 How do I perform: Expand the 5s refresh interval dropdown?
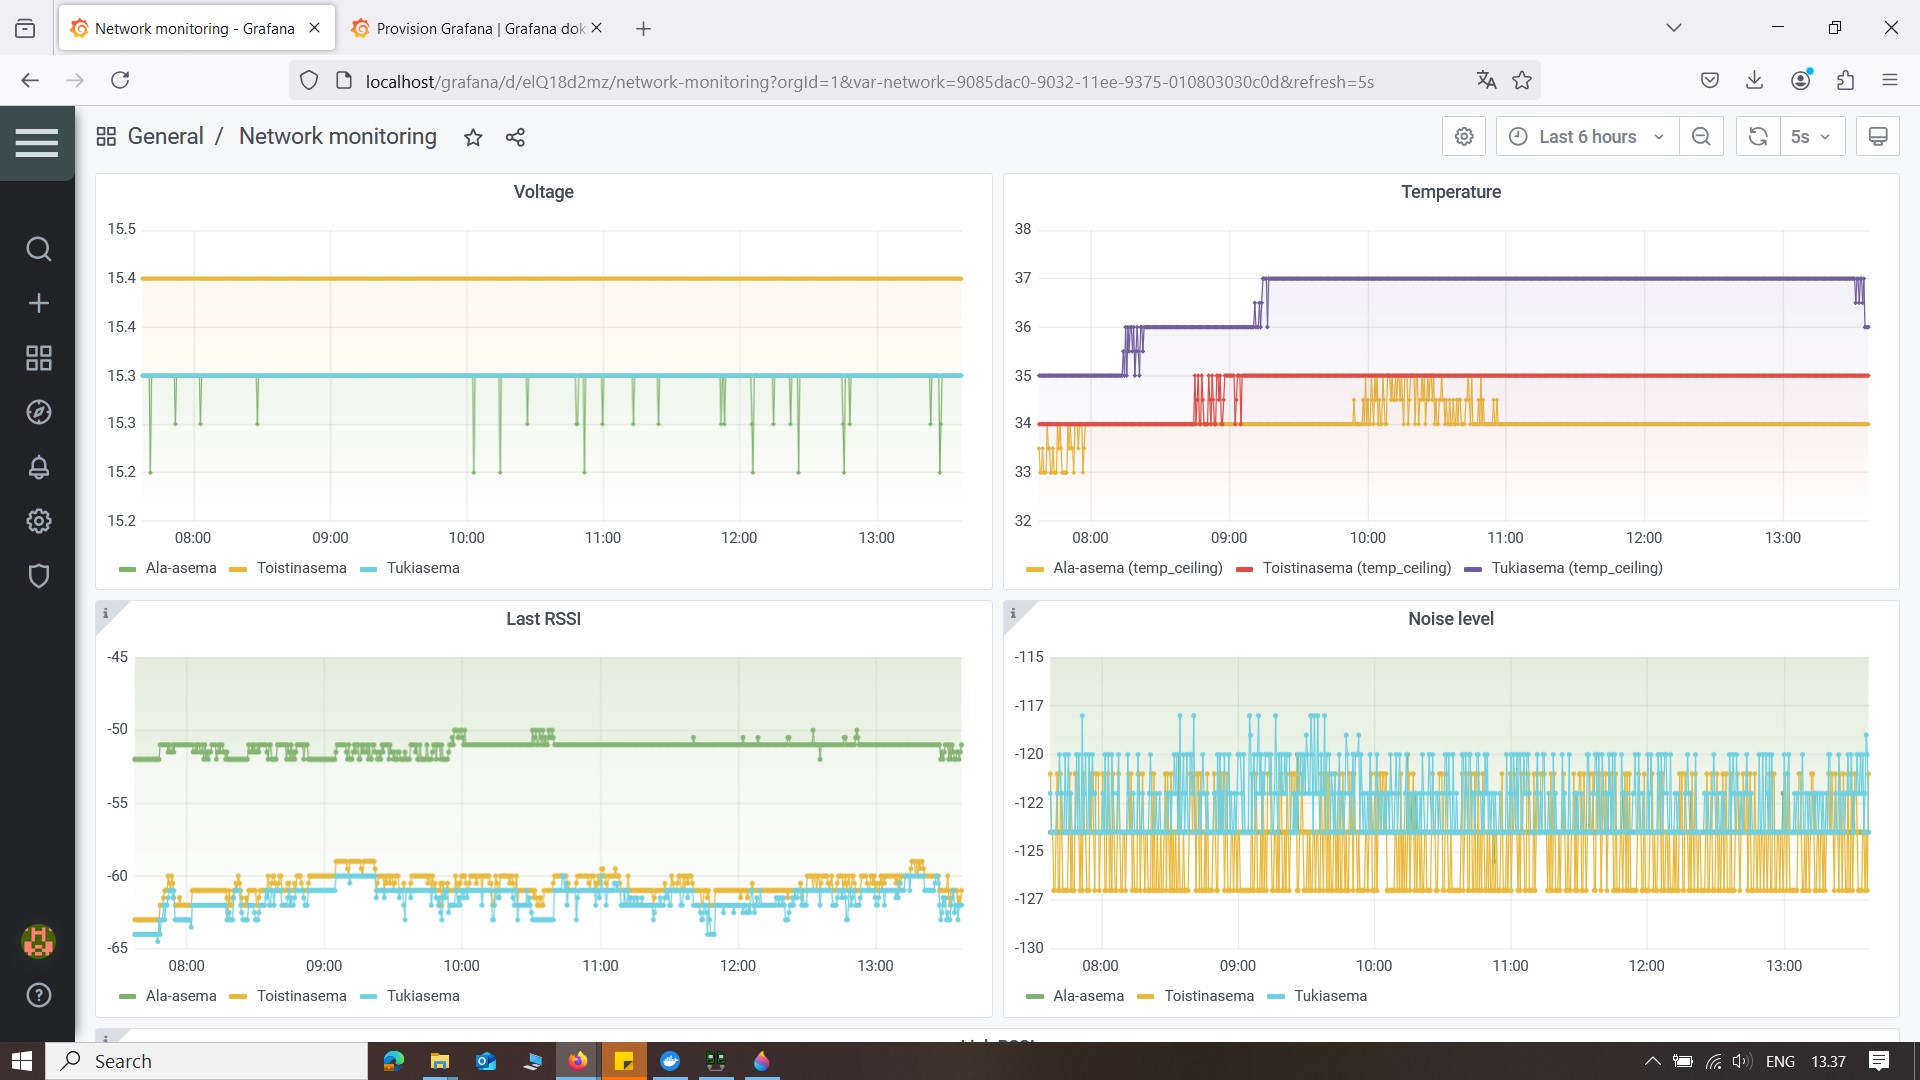point(1811,136)
